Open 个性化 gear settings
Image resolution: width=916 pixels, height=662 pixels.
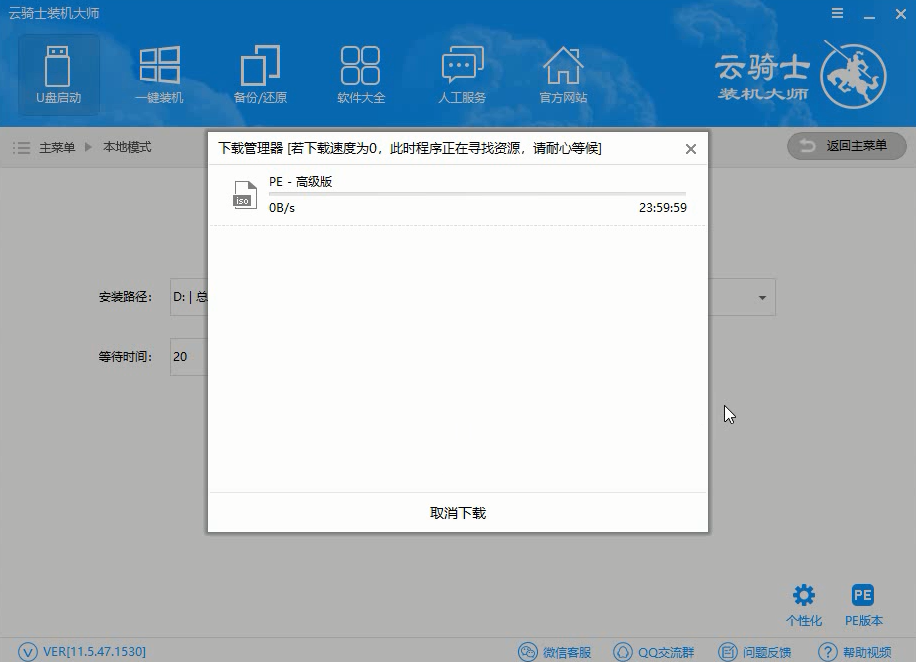point(804,605)
